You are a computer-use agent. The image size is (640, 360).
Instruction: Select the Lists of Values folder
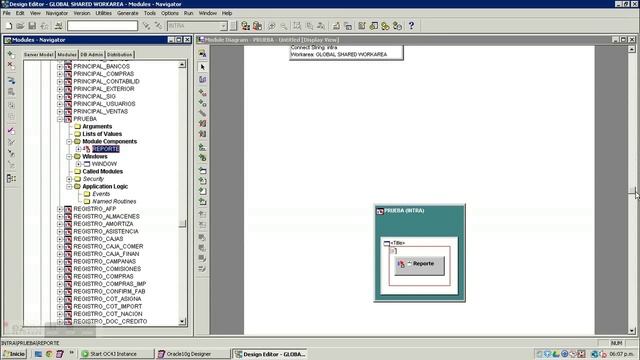[102, 134]
